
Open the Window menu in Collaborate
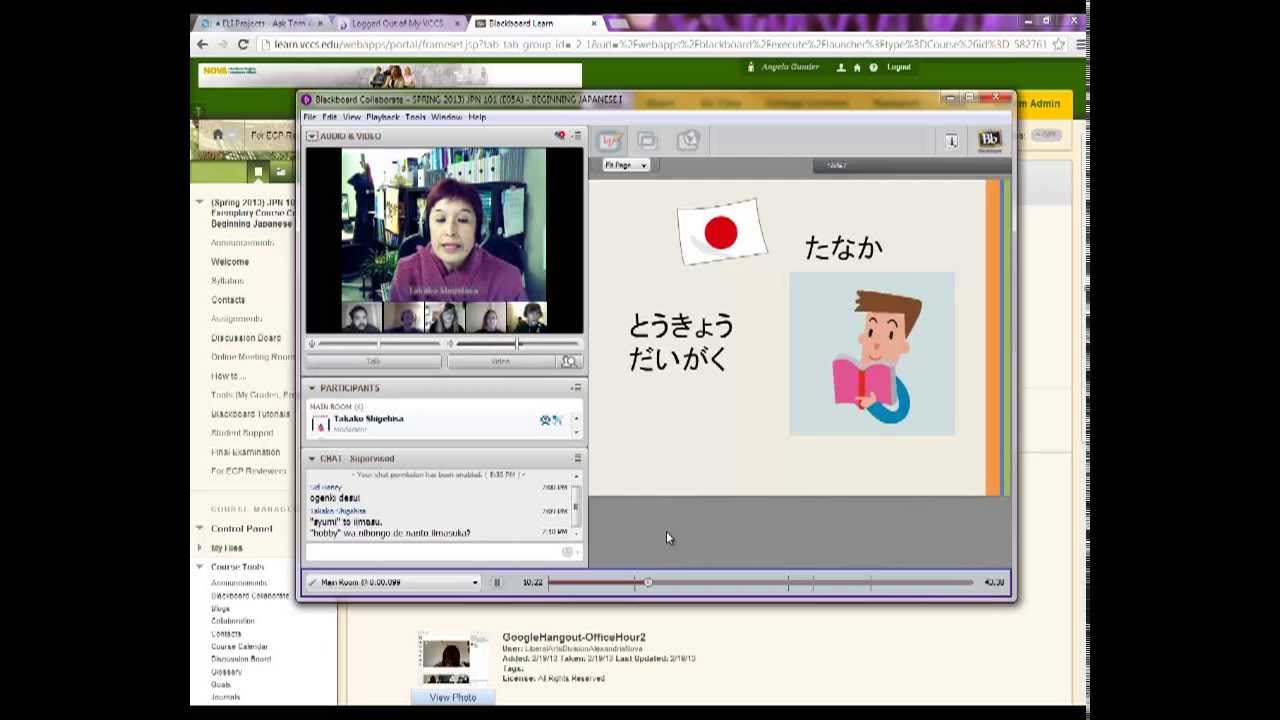446,117
